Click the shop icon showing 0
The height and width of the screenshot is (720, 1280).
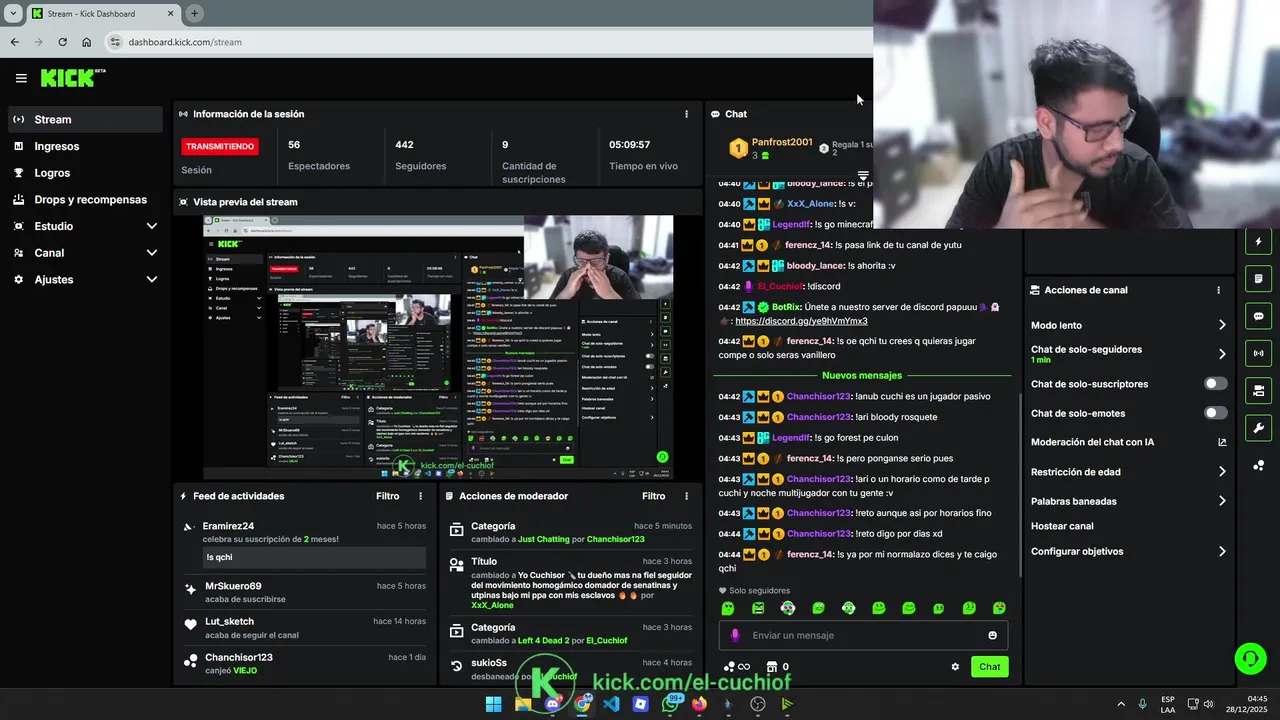coord(777,667)
